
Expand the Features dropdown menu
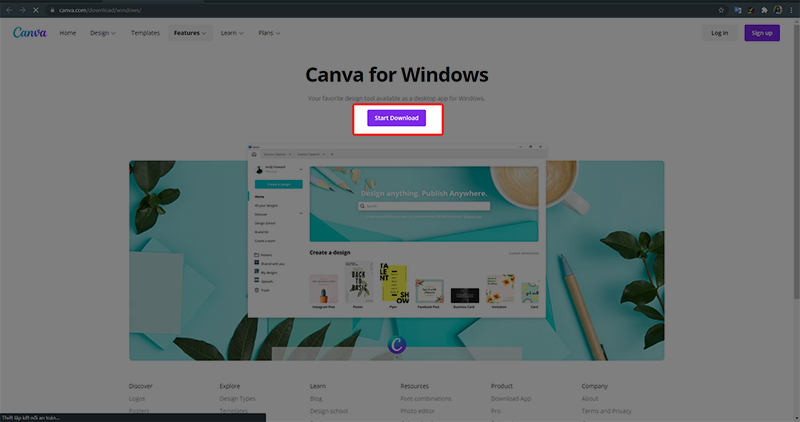[190, 33]
